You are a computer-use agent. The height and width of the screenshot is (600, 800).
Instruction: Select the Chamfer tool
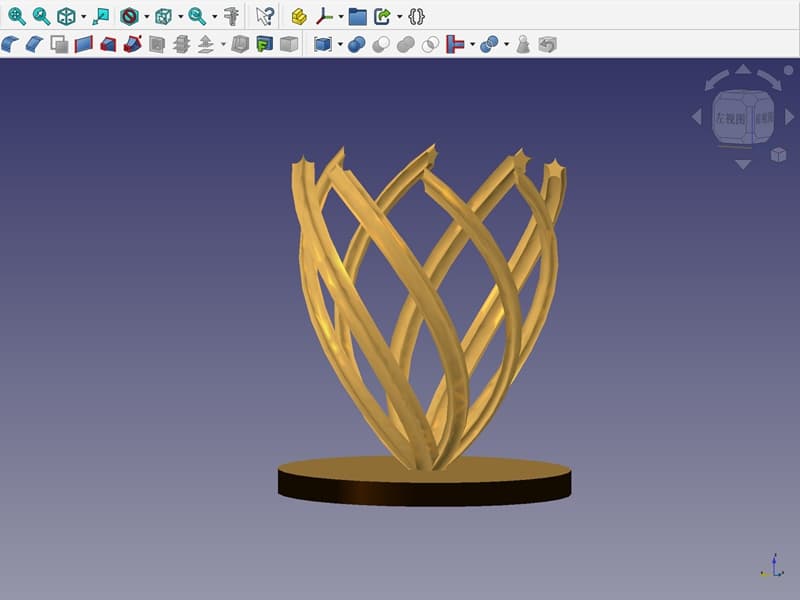tap(35, 44)
